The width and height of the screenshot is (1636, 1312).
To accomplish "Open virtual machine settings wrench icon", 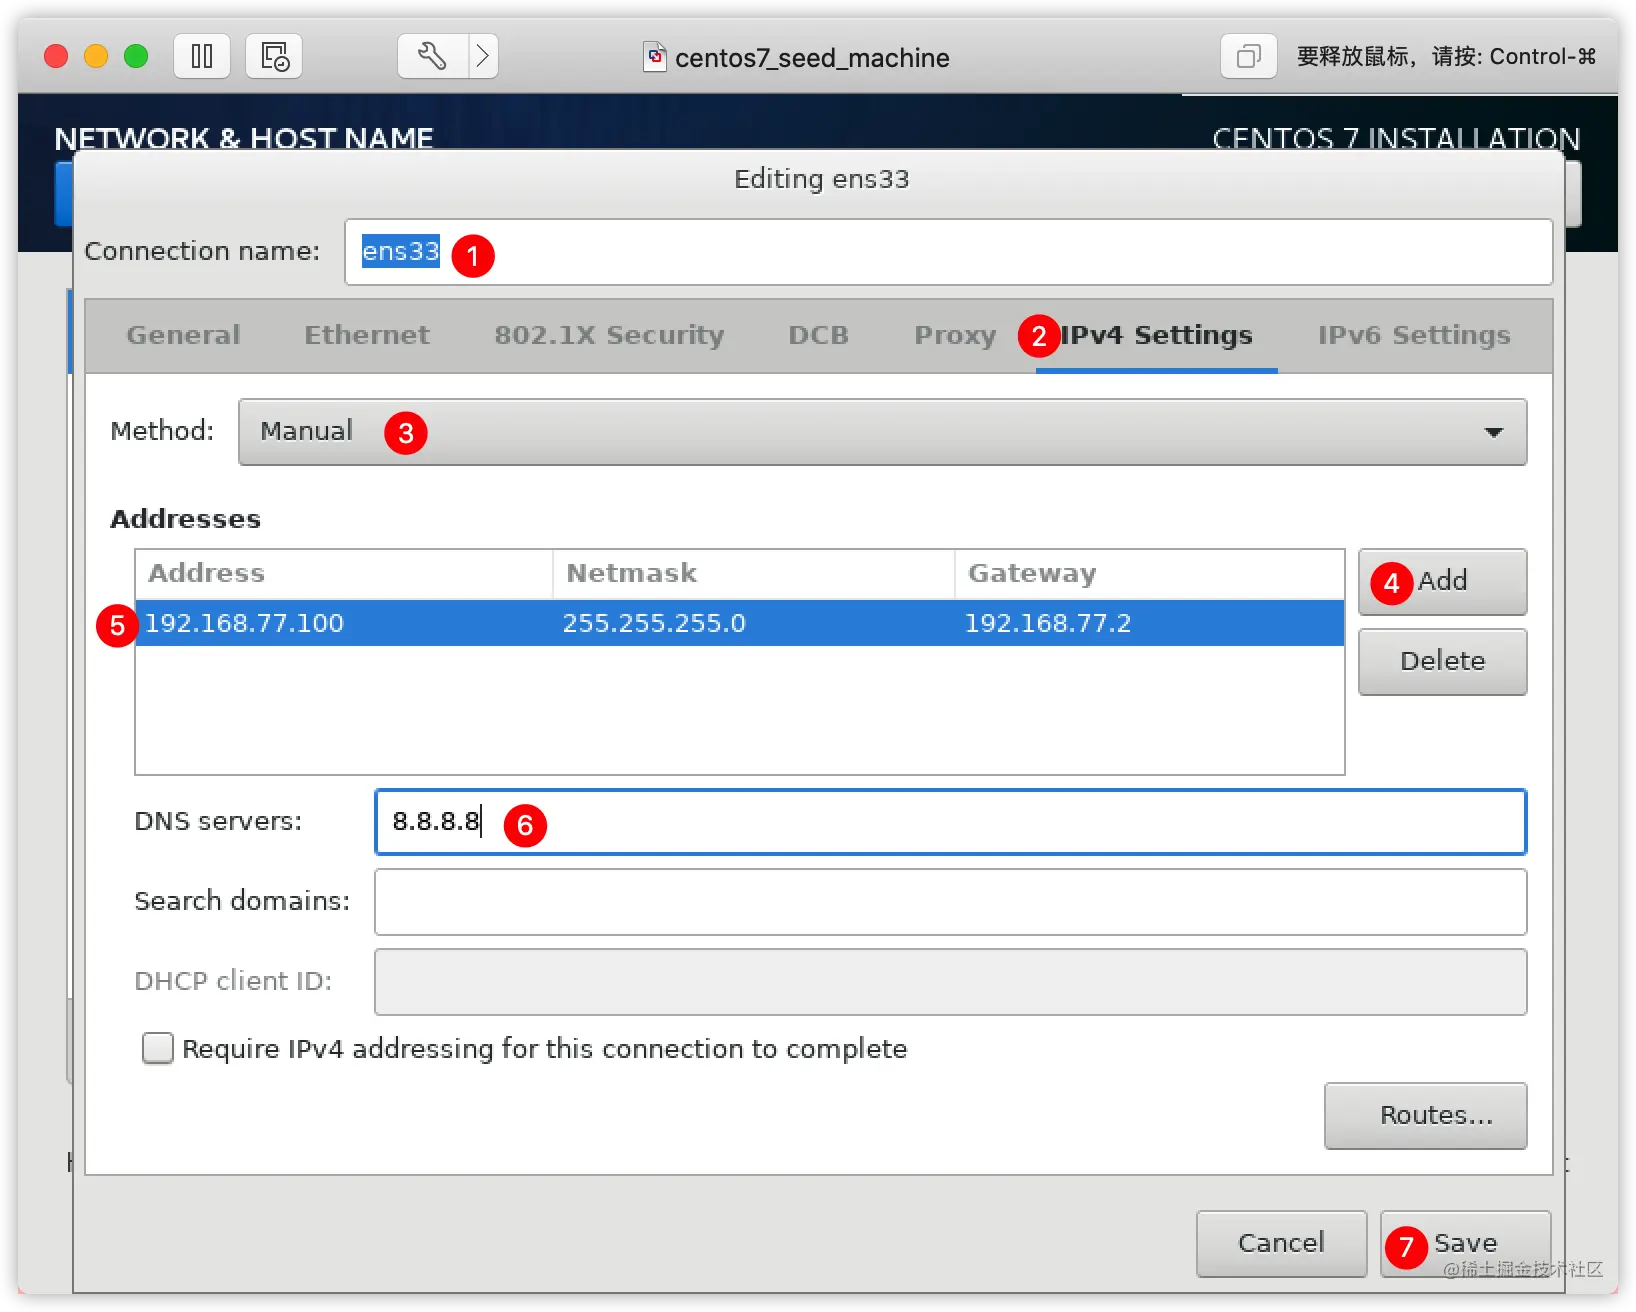I will click(432, 56).
